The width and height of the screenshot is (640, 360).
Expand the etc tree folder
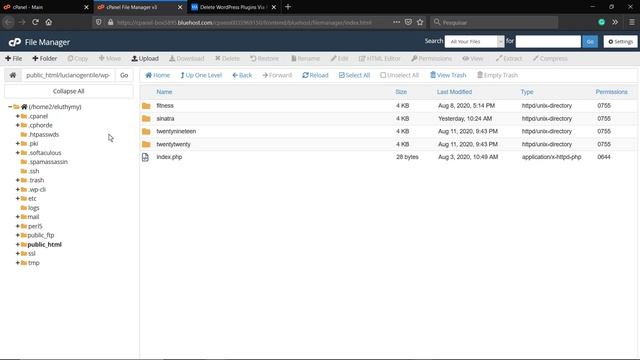(x=18, y=198)
